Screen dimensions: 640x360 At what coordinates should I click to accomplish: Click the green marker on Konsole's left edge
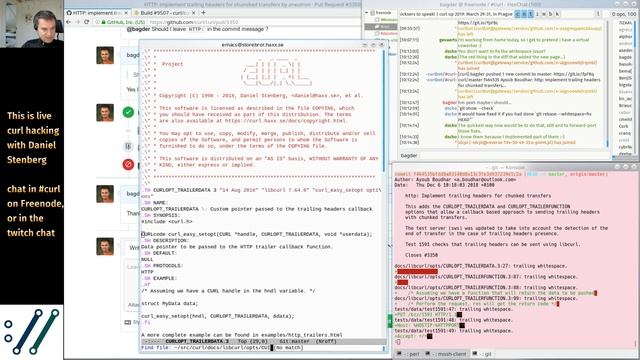click(390, 321)
